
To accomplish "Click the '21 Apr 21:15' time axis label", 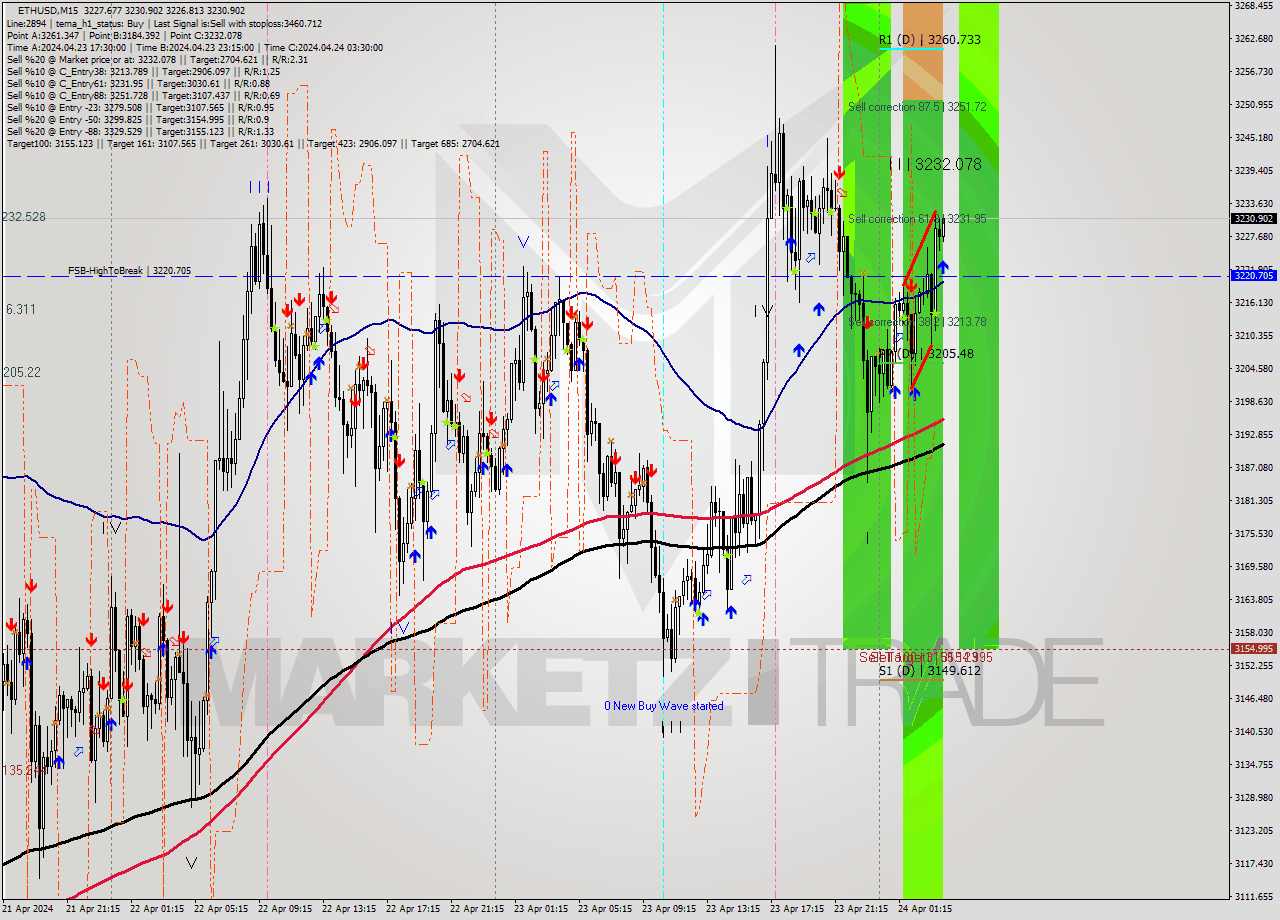I will point(93,909).
